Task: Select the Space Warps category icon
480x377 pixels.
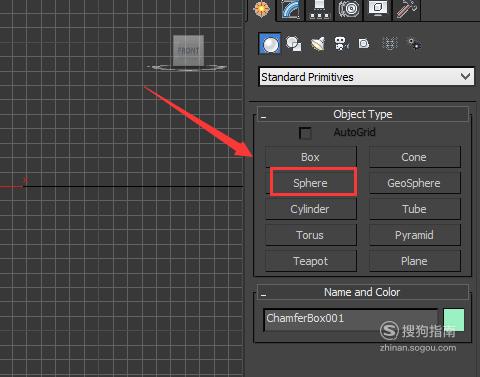Action: [389, 44]
